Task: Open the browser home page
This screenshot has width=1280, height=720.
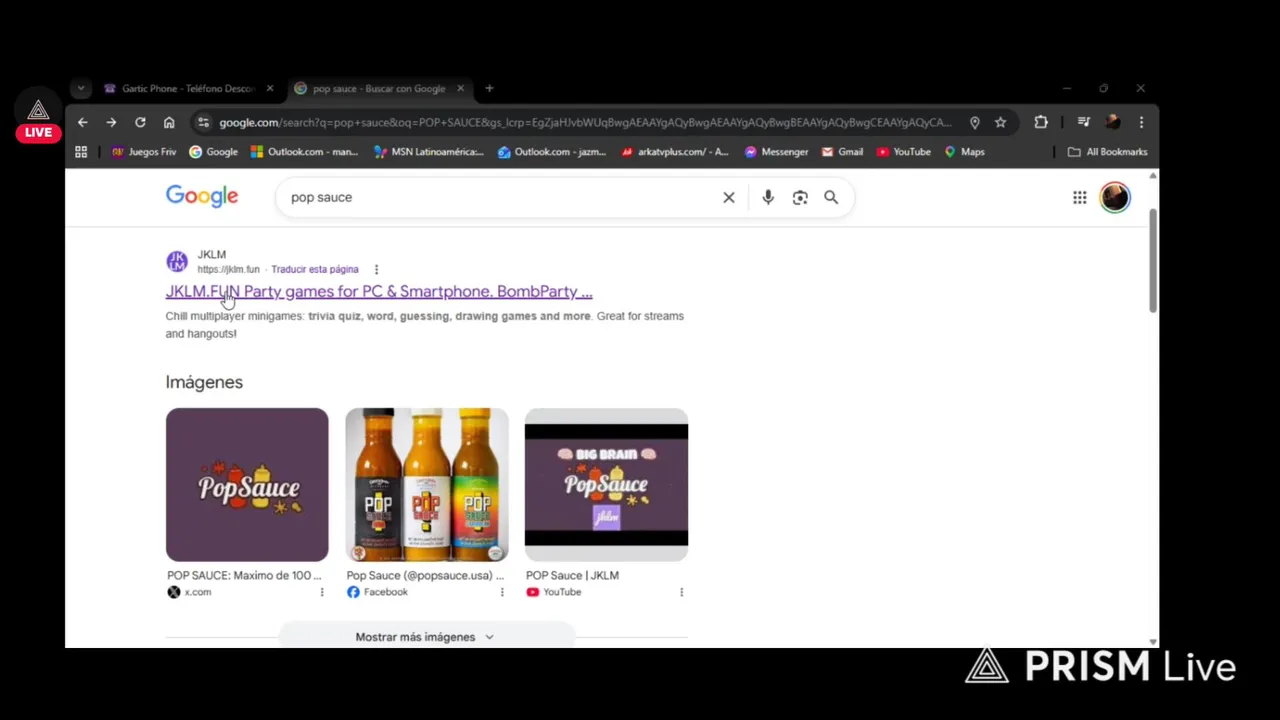Action: (169, 122)
